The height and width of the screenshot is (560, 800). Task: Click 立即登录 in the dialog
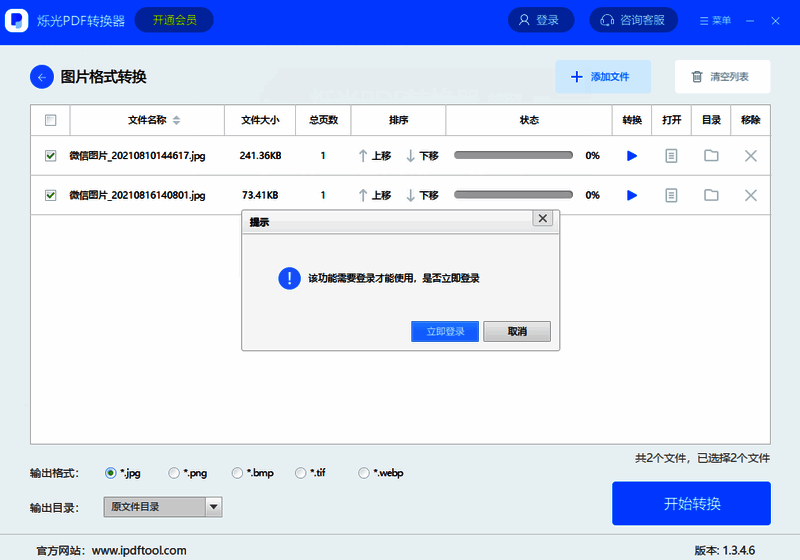click(x=445, y=332)
